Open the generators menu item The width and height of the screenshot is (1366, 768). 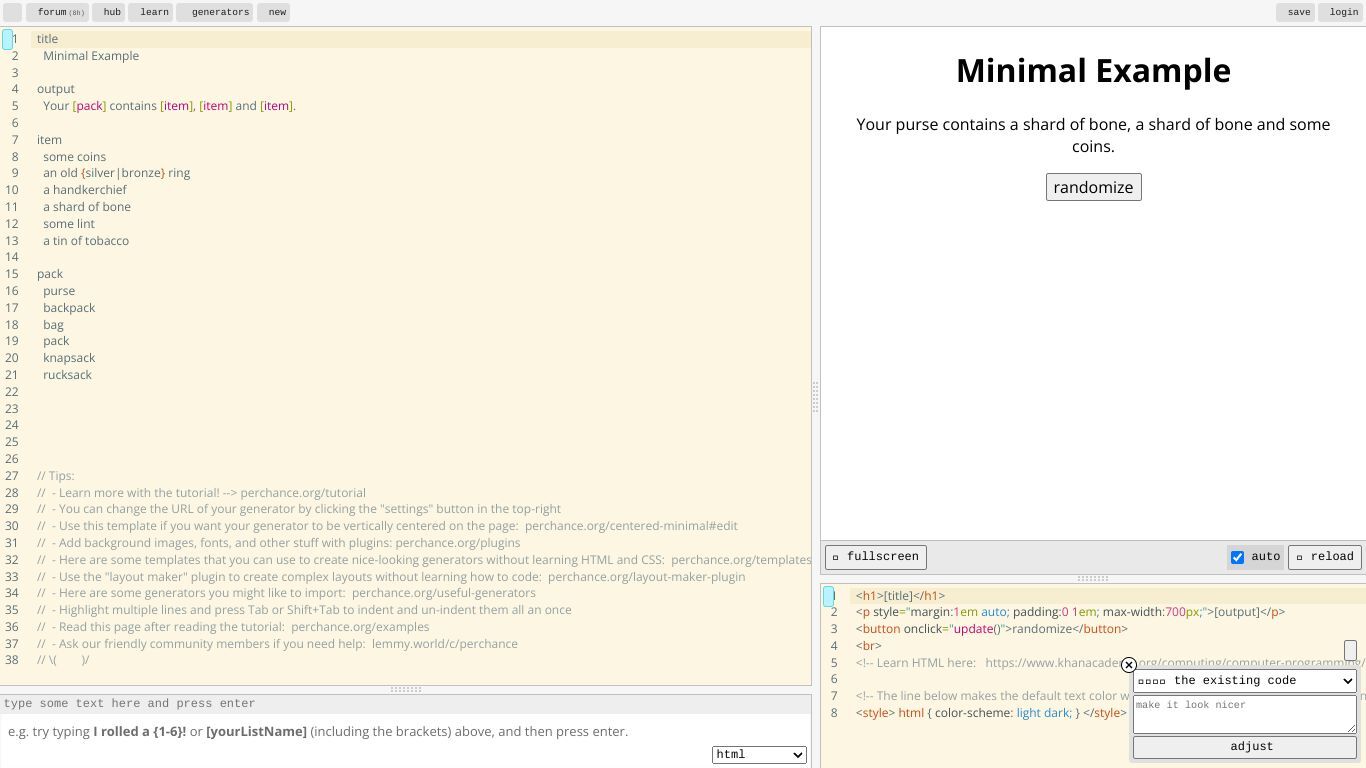coord(215,12)
